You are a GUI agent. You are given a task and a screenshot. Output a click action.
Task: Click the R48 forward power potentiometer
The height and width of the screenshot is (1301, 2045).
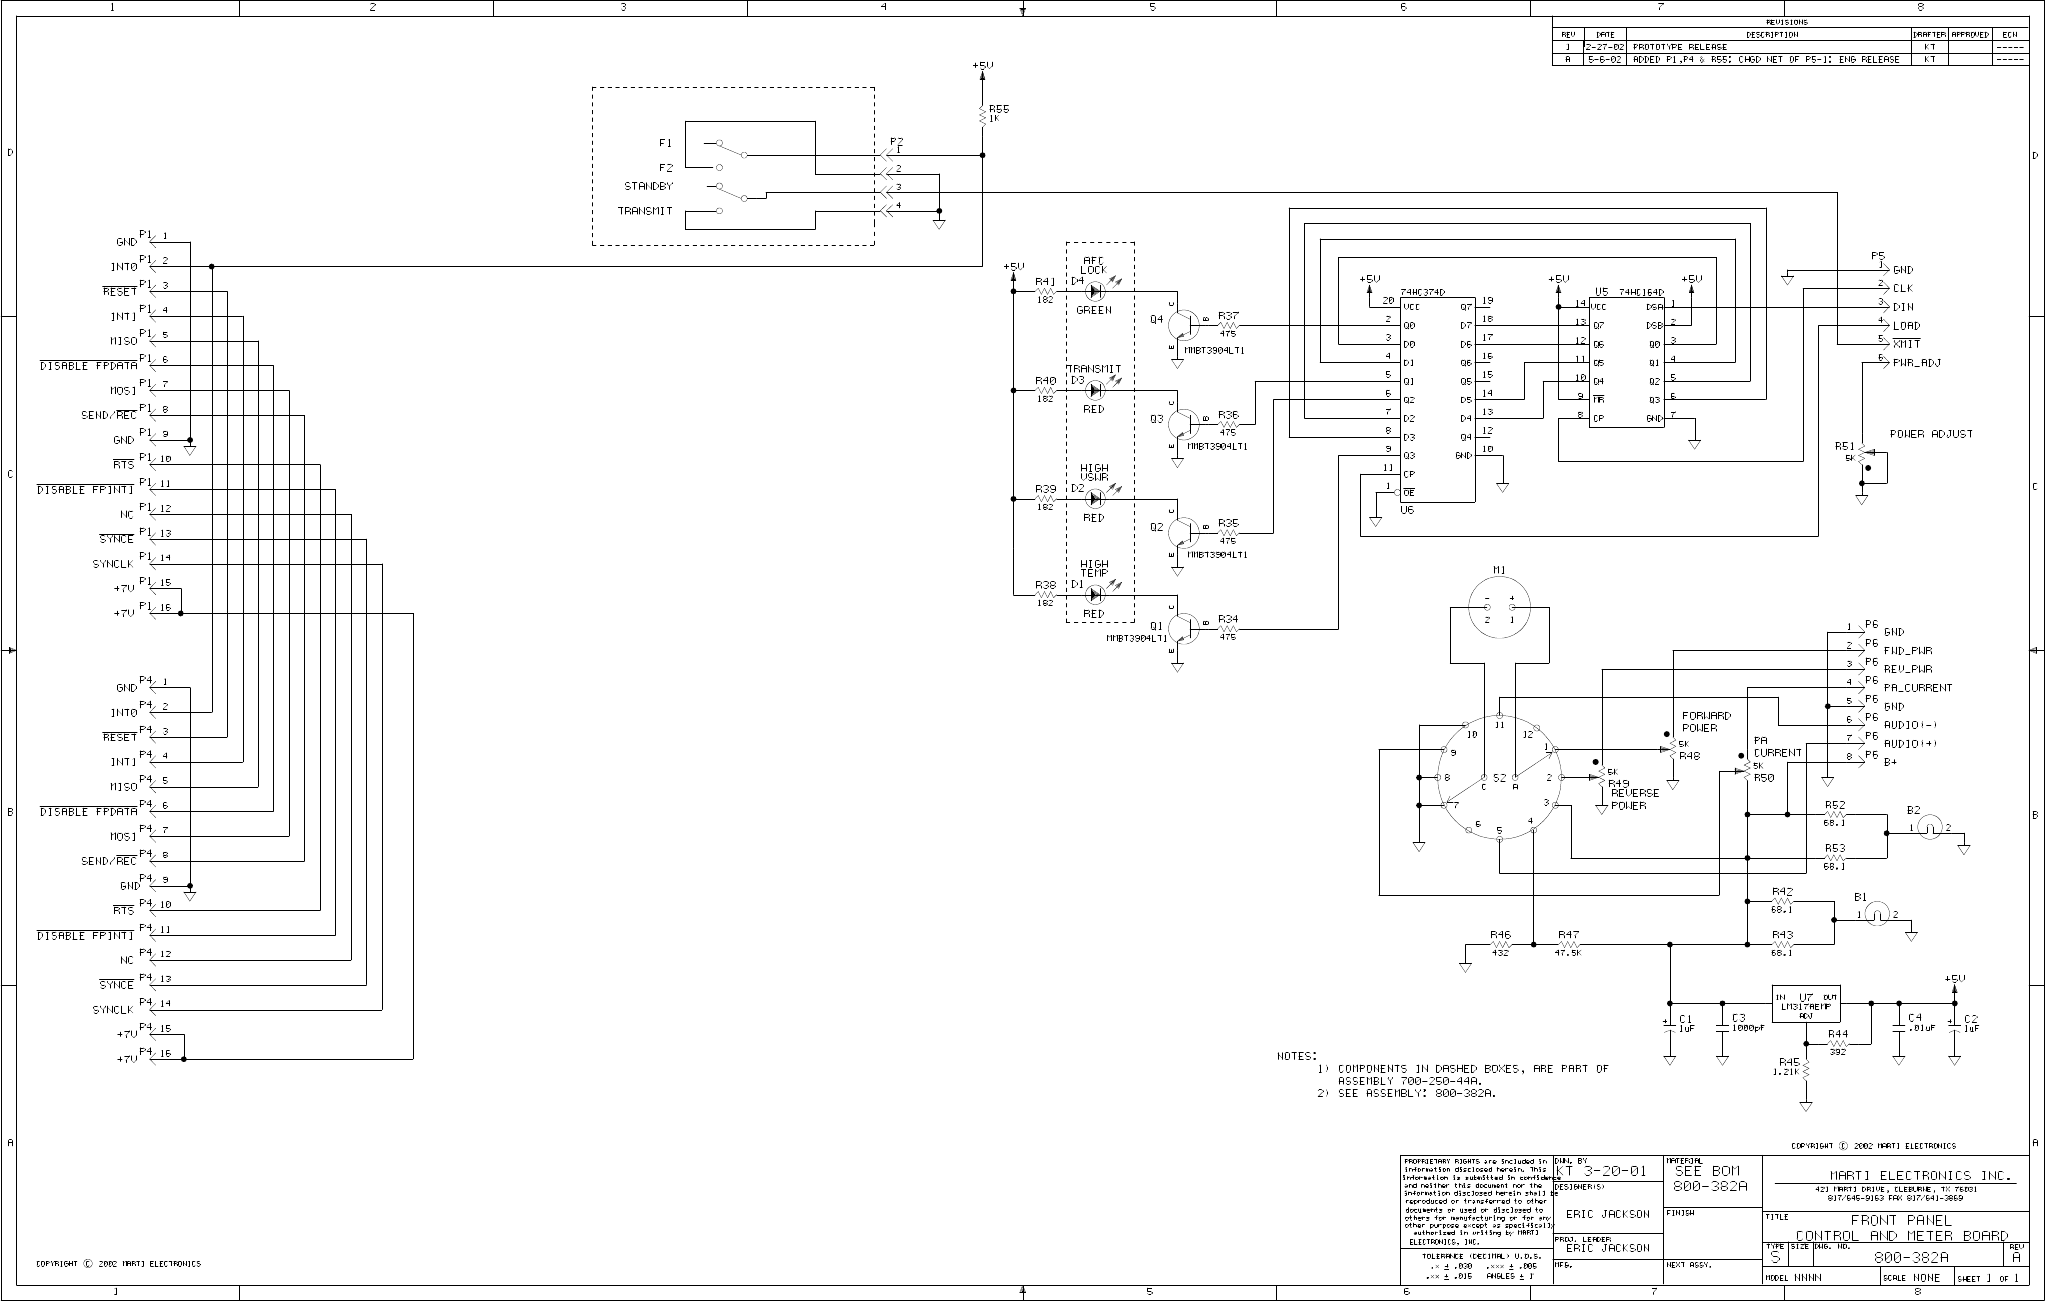1672,746
